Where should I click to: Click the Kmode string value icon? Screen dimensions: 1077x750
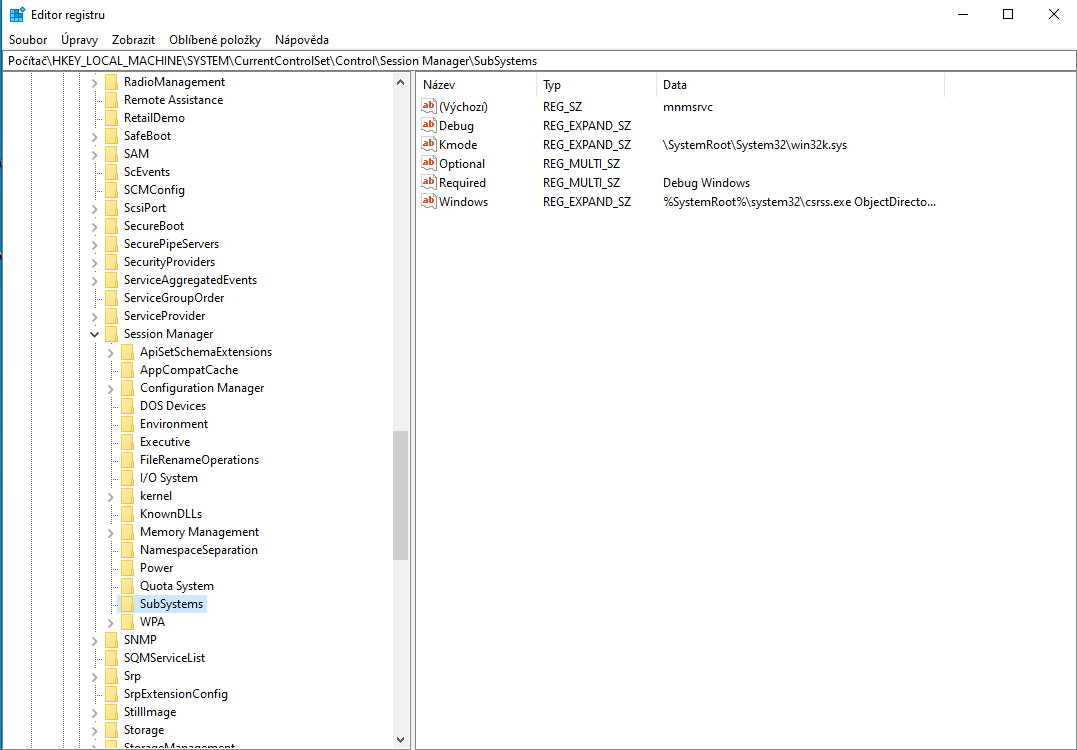pyautogui.click(x=430, y=145)
